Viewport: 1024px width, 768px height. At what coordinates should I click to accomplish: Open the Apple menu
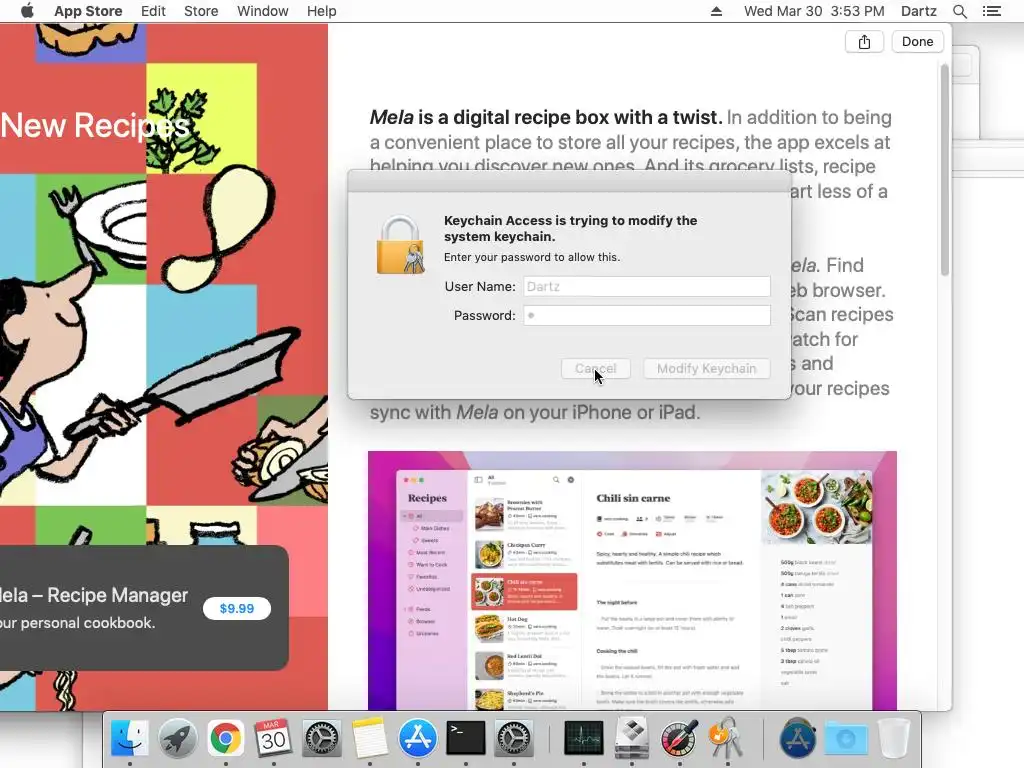point(27,11)
